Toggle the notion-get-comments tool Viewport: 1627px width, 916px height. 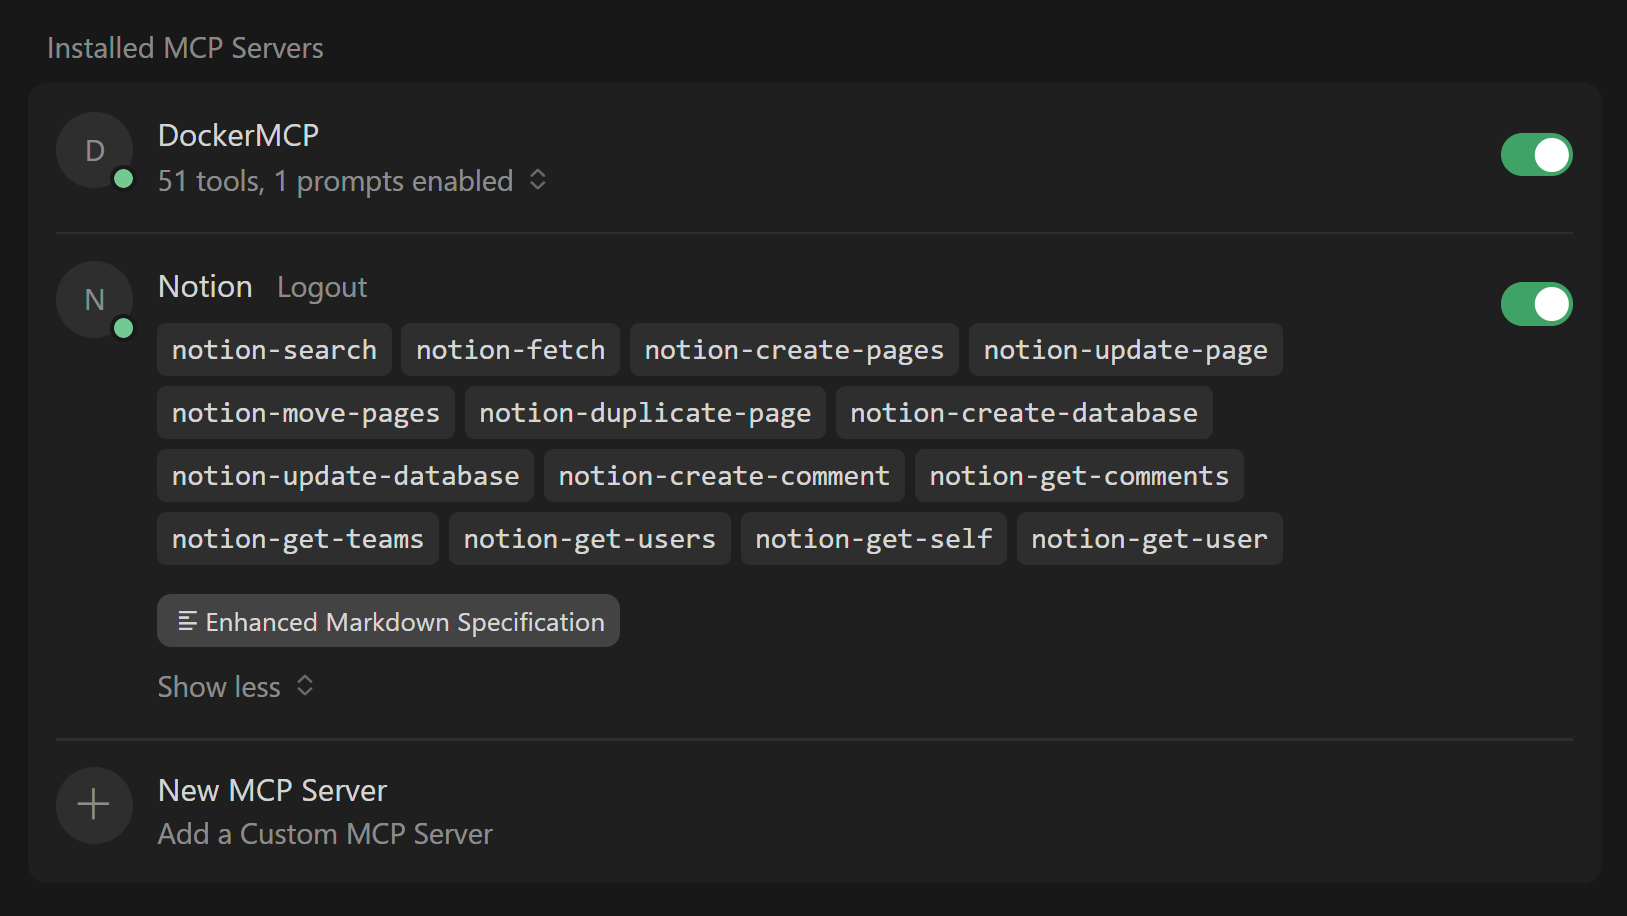tap(1079, 476)
